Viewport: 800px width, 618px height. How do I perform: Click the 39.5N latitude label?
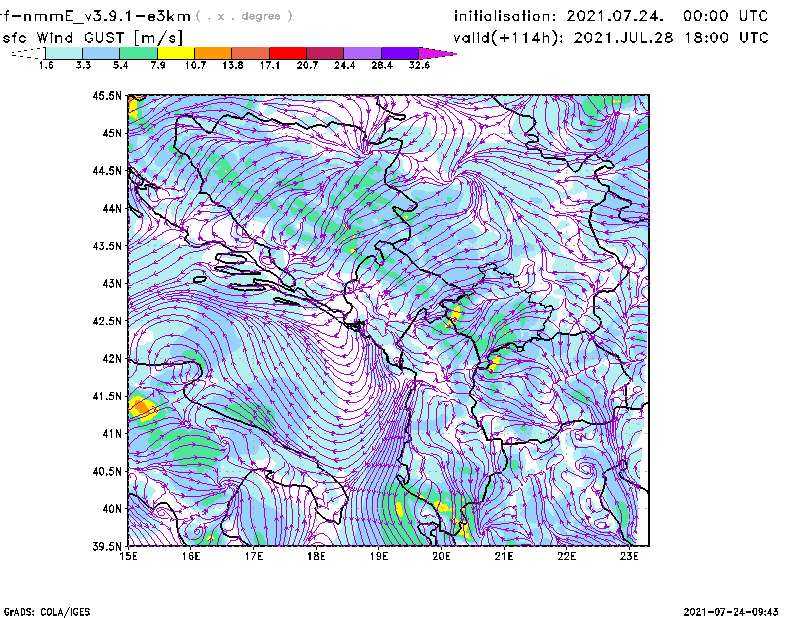[x=107, y=547]
